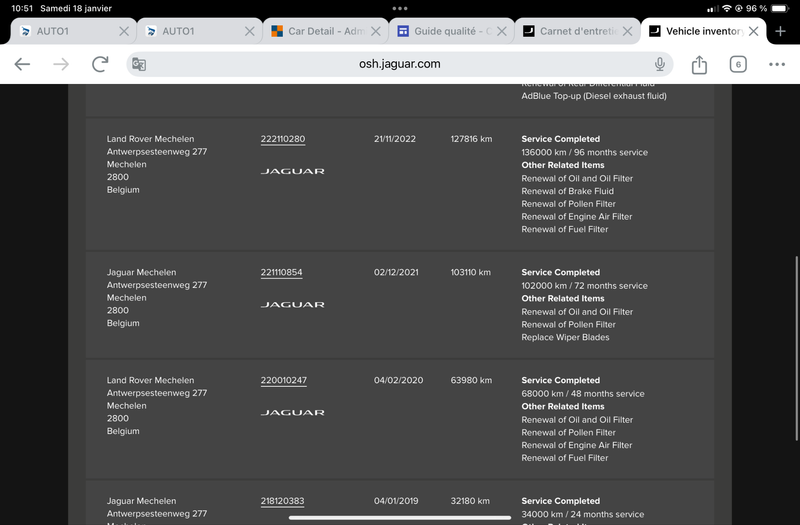Open service record link 218120383
The height and width of the screenshot is (525, 800).
tap(282, 501)
